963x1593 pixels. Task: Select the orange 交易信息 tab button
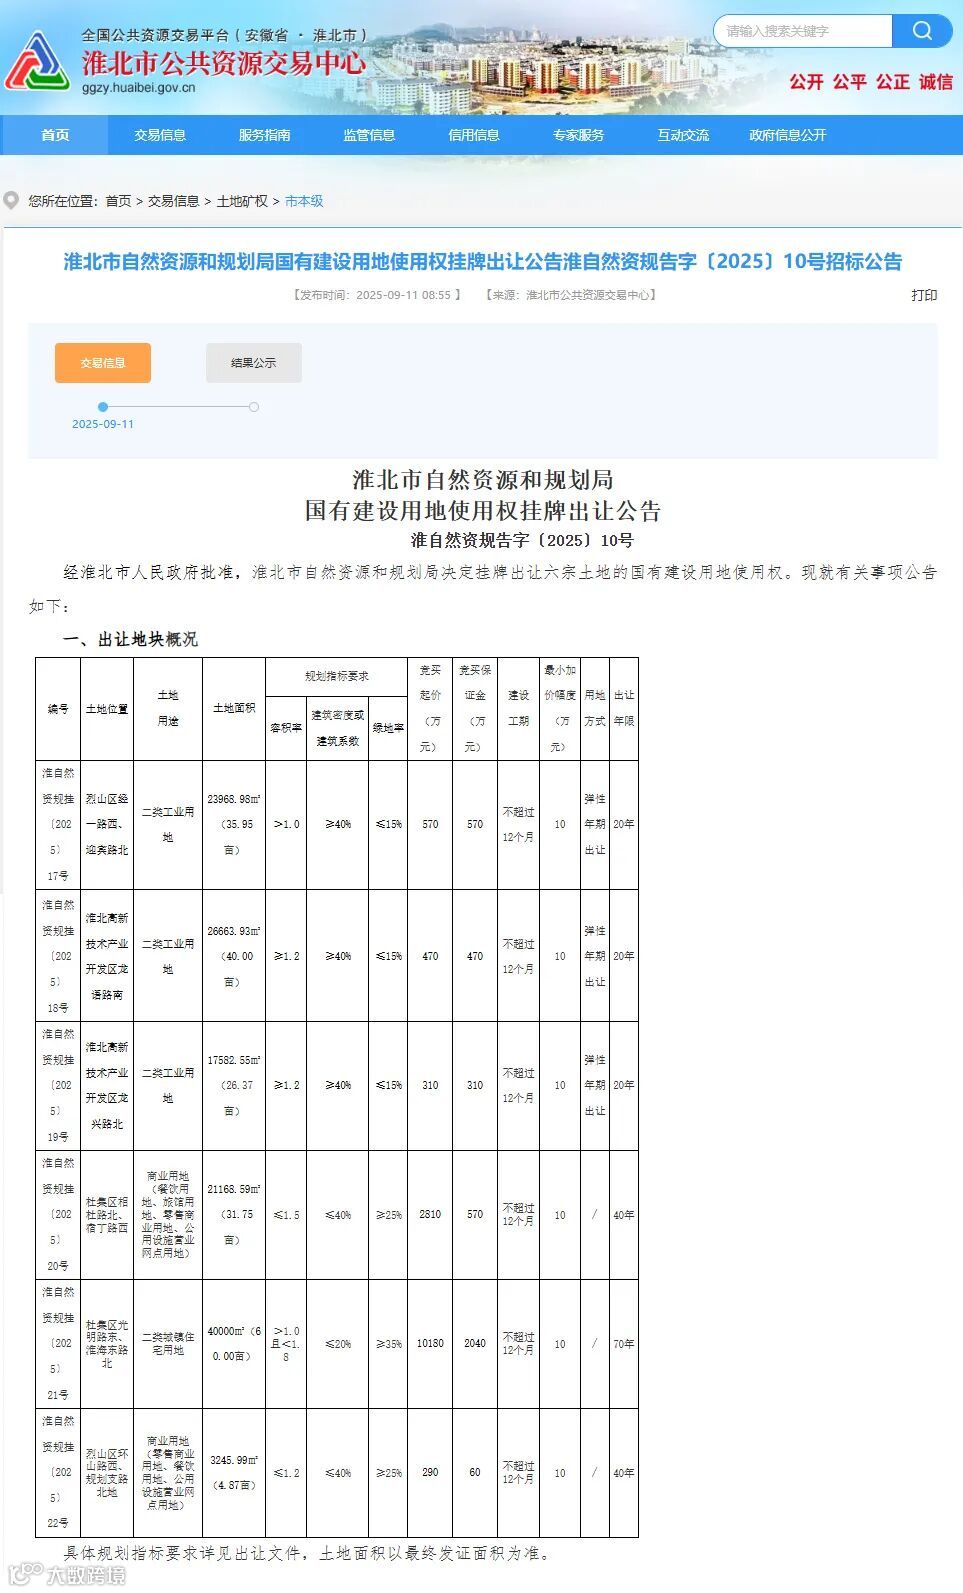pyautogui.click(x=103, y=363)
